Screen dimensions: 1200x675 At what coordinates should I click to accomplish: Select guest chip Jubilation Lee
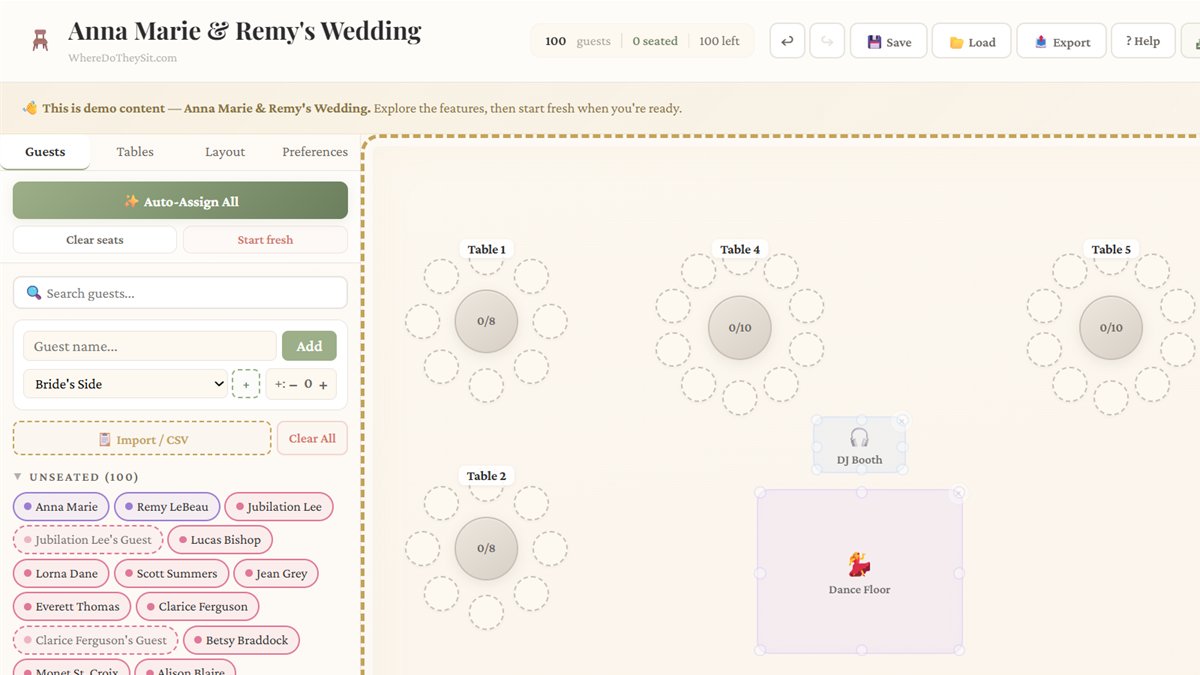278,507
